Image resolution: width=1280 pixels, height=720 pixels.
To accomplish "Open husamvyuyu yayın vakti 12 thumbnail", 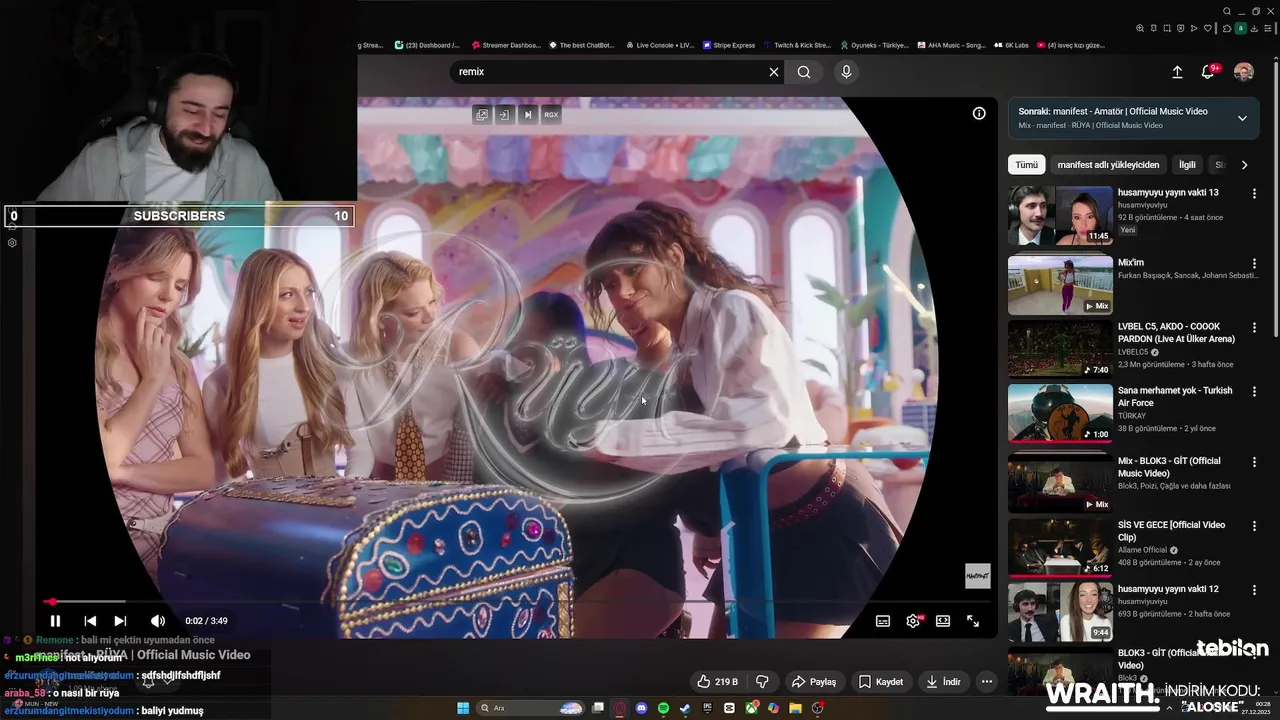I will coord(1060,612).
